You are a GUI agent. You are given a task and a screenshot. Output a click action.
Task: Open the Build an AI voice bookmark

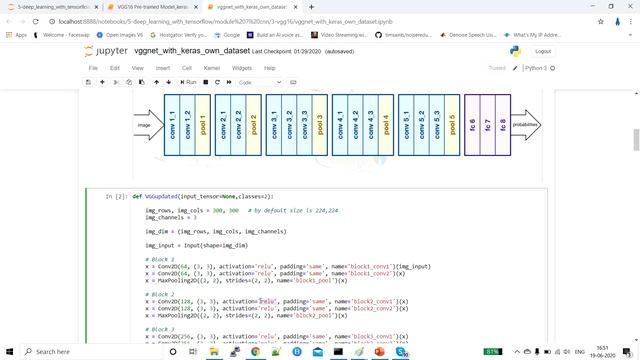click(275, 35)
